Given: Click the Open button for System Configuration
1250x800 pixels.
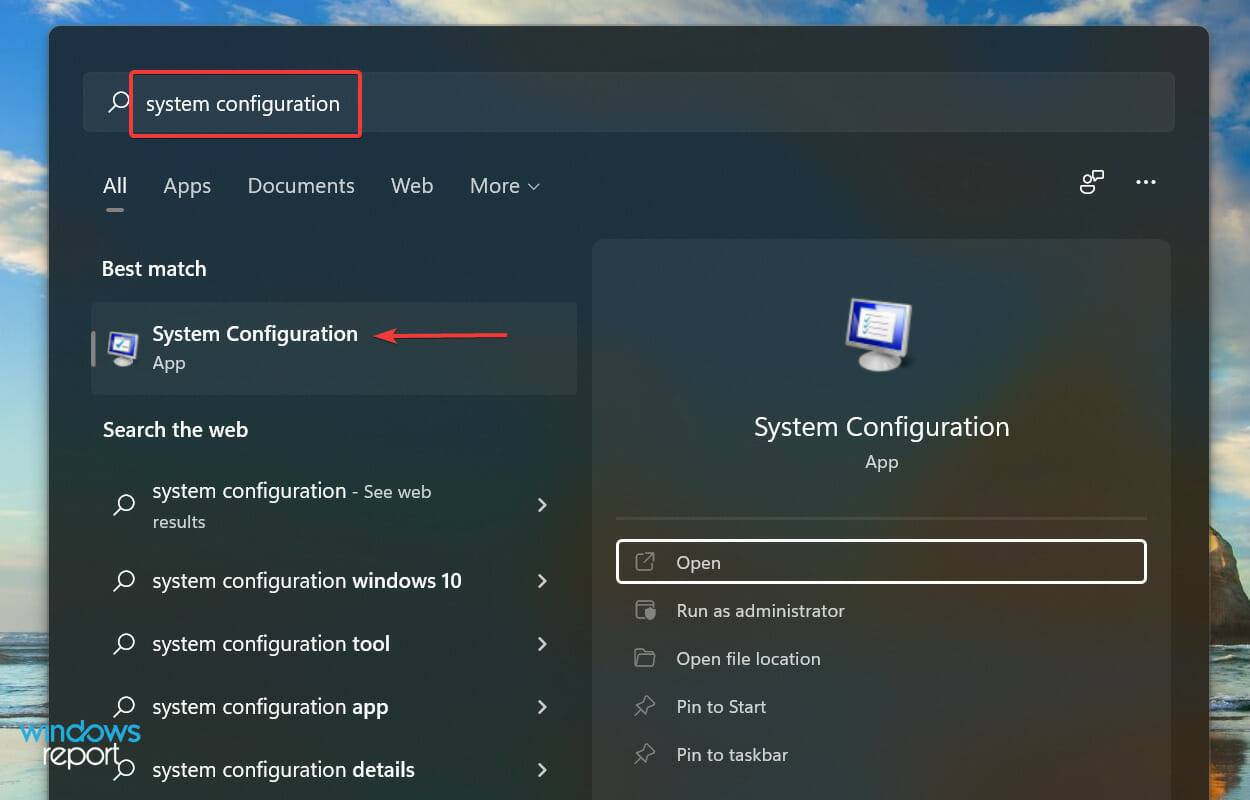Looking at the screenshot, I should coord(881,562).
